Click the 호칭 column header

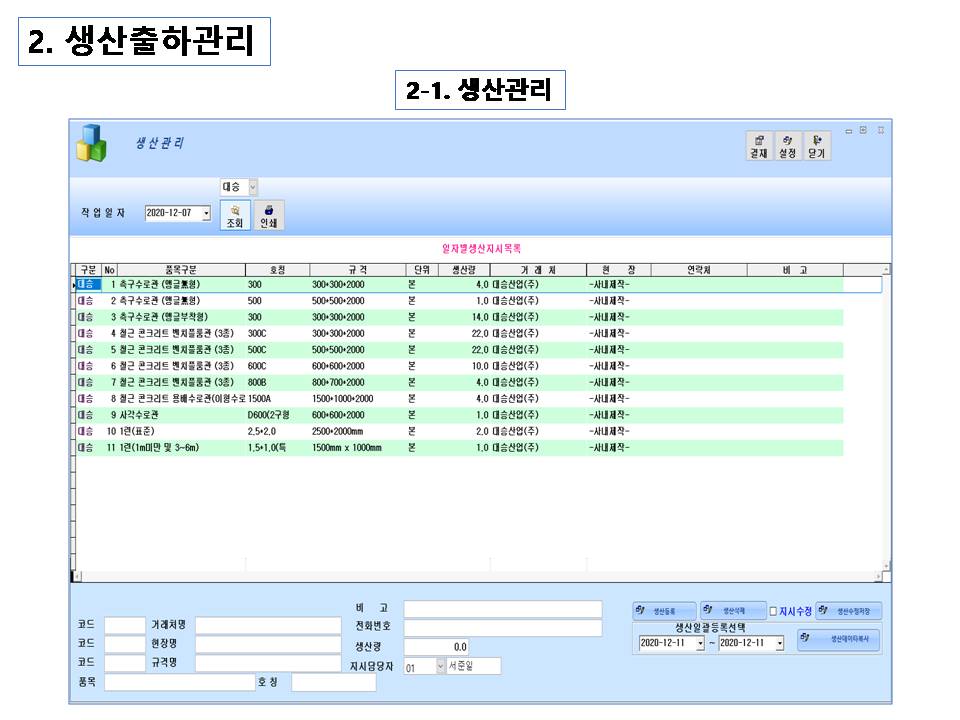pos(277,270)
